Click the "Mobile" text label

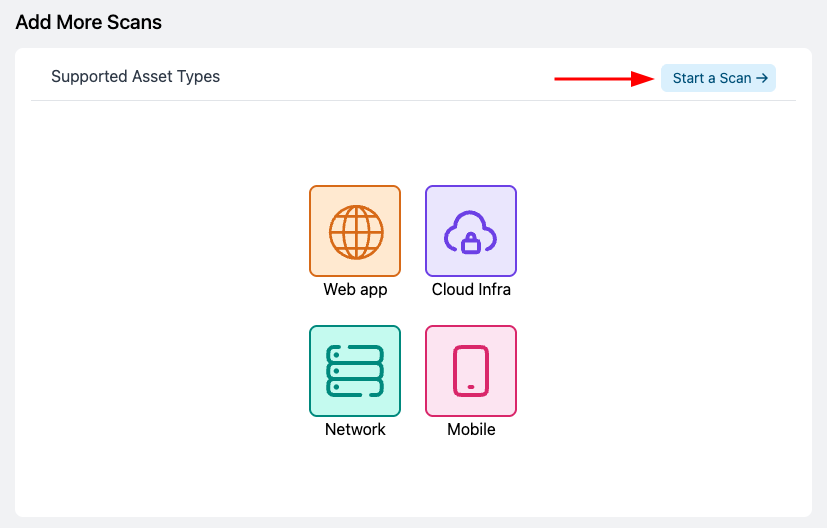pos(471,430)
